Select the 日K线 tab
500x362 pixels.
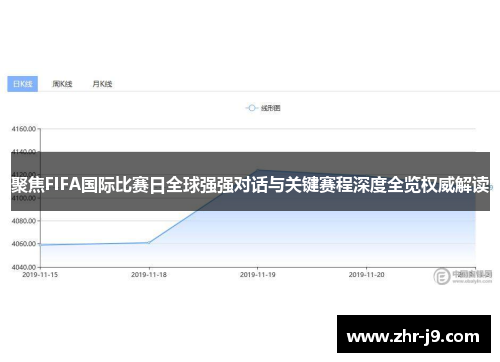[23, 84]
